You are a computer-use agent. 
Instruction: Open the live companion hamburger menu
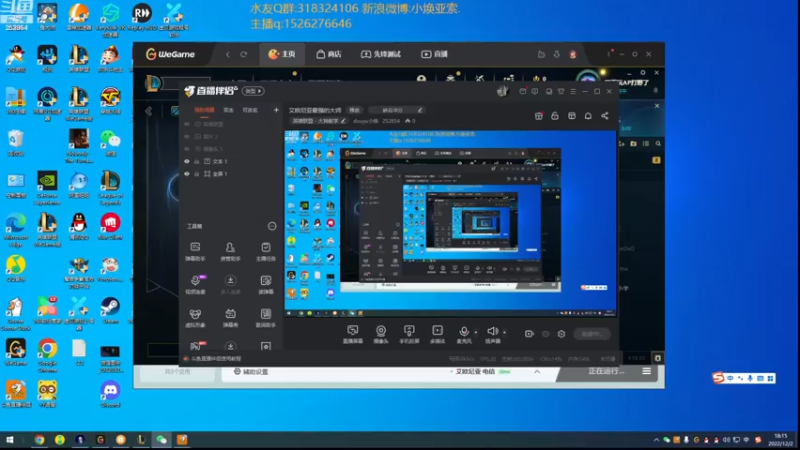(x=573, y=91)
